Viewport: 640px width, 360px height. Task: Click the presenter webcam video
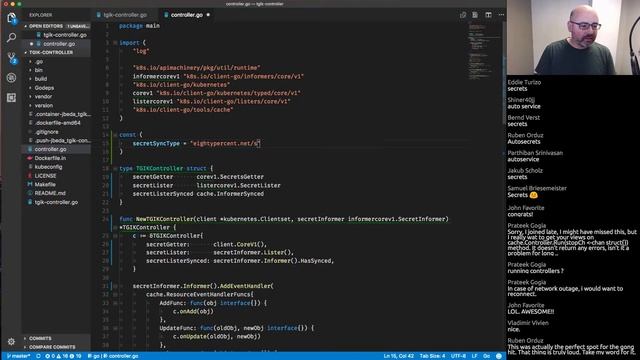point(573,37)
